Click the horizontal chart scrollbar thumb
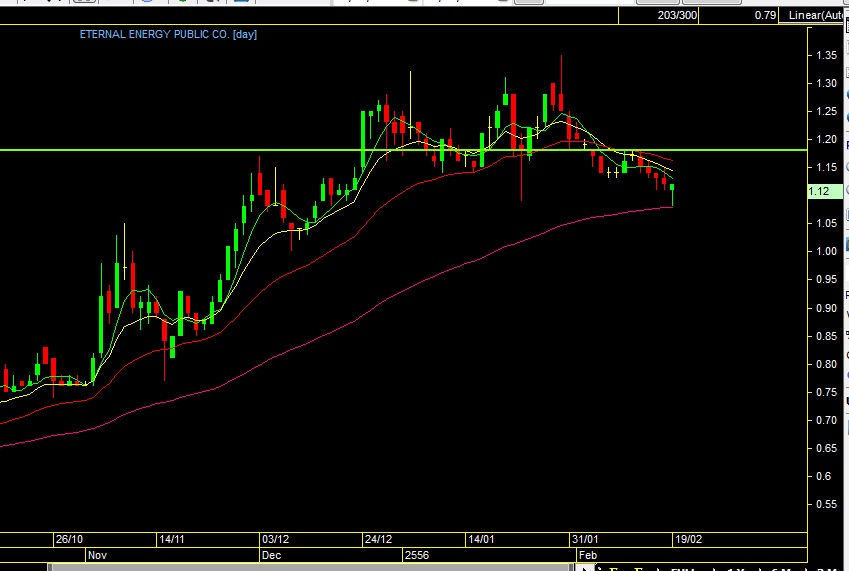This screenshot has width=849, height=571. [310, 568]
